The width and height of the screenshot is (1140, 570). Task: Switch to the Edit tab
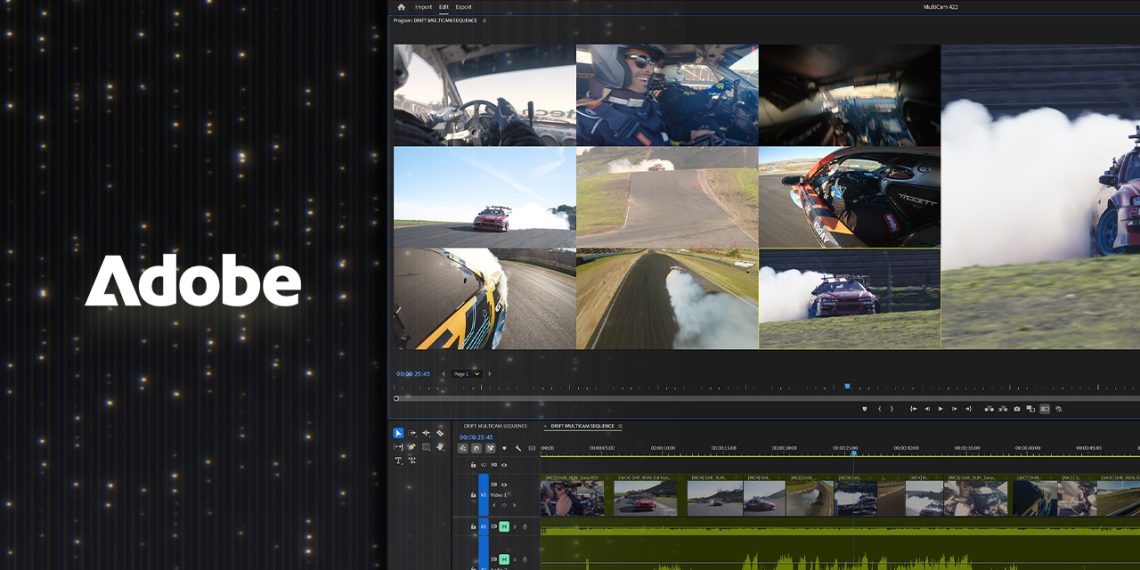pos(443,7)
